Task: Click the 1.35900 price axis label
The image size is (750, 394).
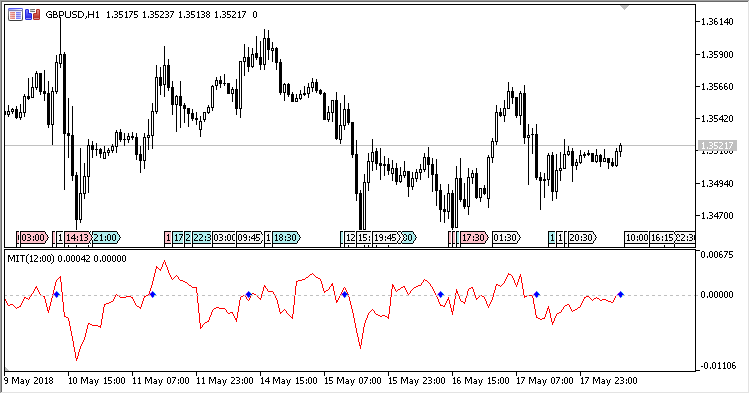Action: 717,55
